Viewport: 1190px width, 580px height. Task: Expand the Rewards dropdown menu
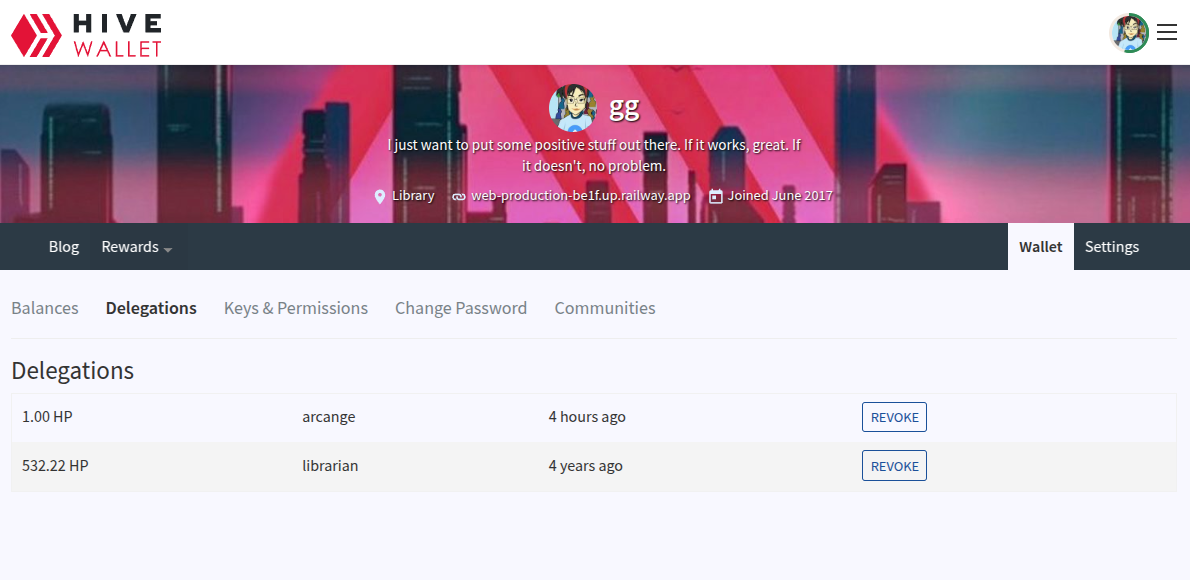click(136, 247)
